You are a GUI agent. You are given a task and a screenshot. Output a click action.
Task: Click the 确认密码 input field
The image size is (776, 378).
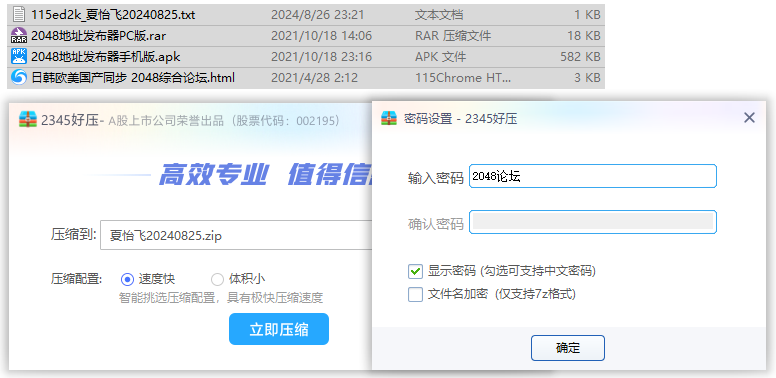coord(592,222)
